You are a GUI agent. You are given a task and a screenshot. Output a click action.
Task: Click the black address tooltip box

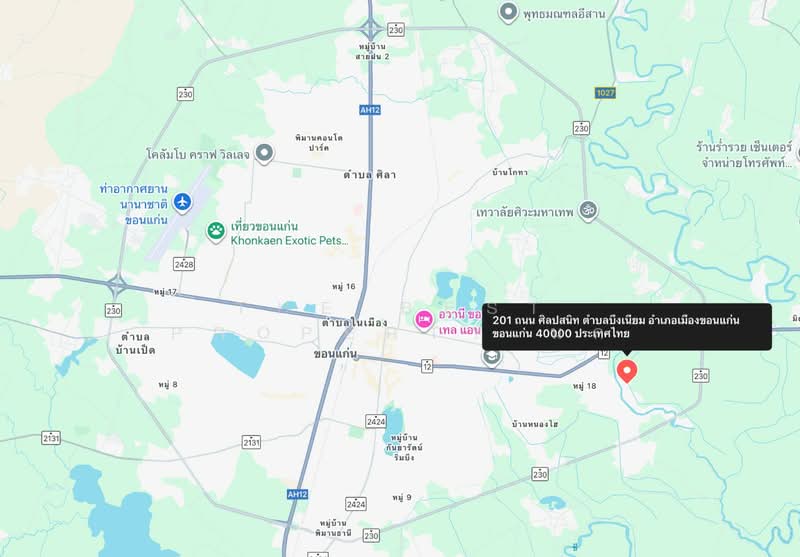[627, 327]
